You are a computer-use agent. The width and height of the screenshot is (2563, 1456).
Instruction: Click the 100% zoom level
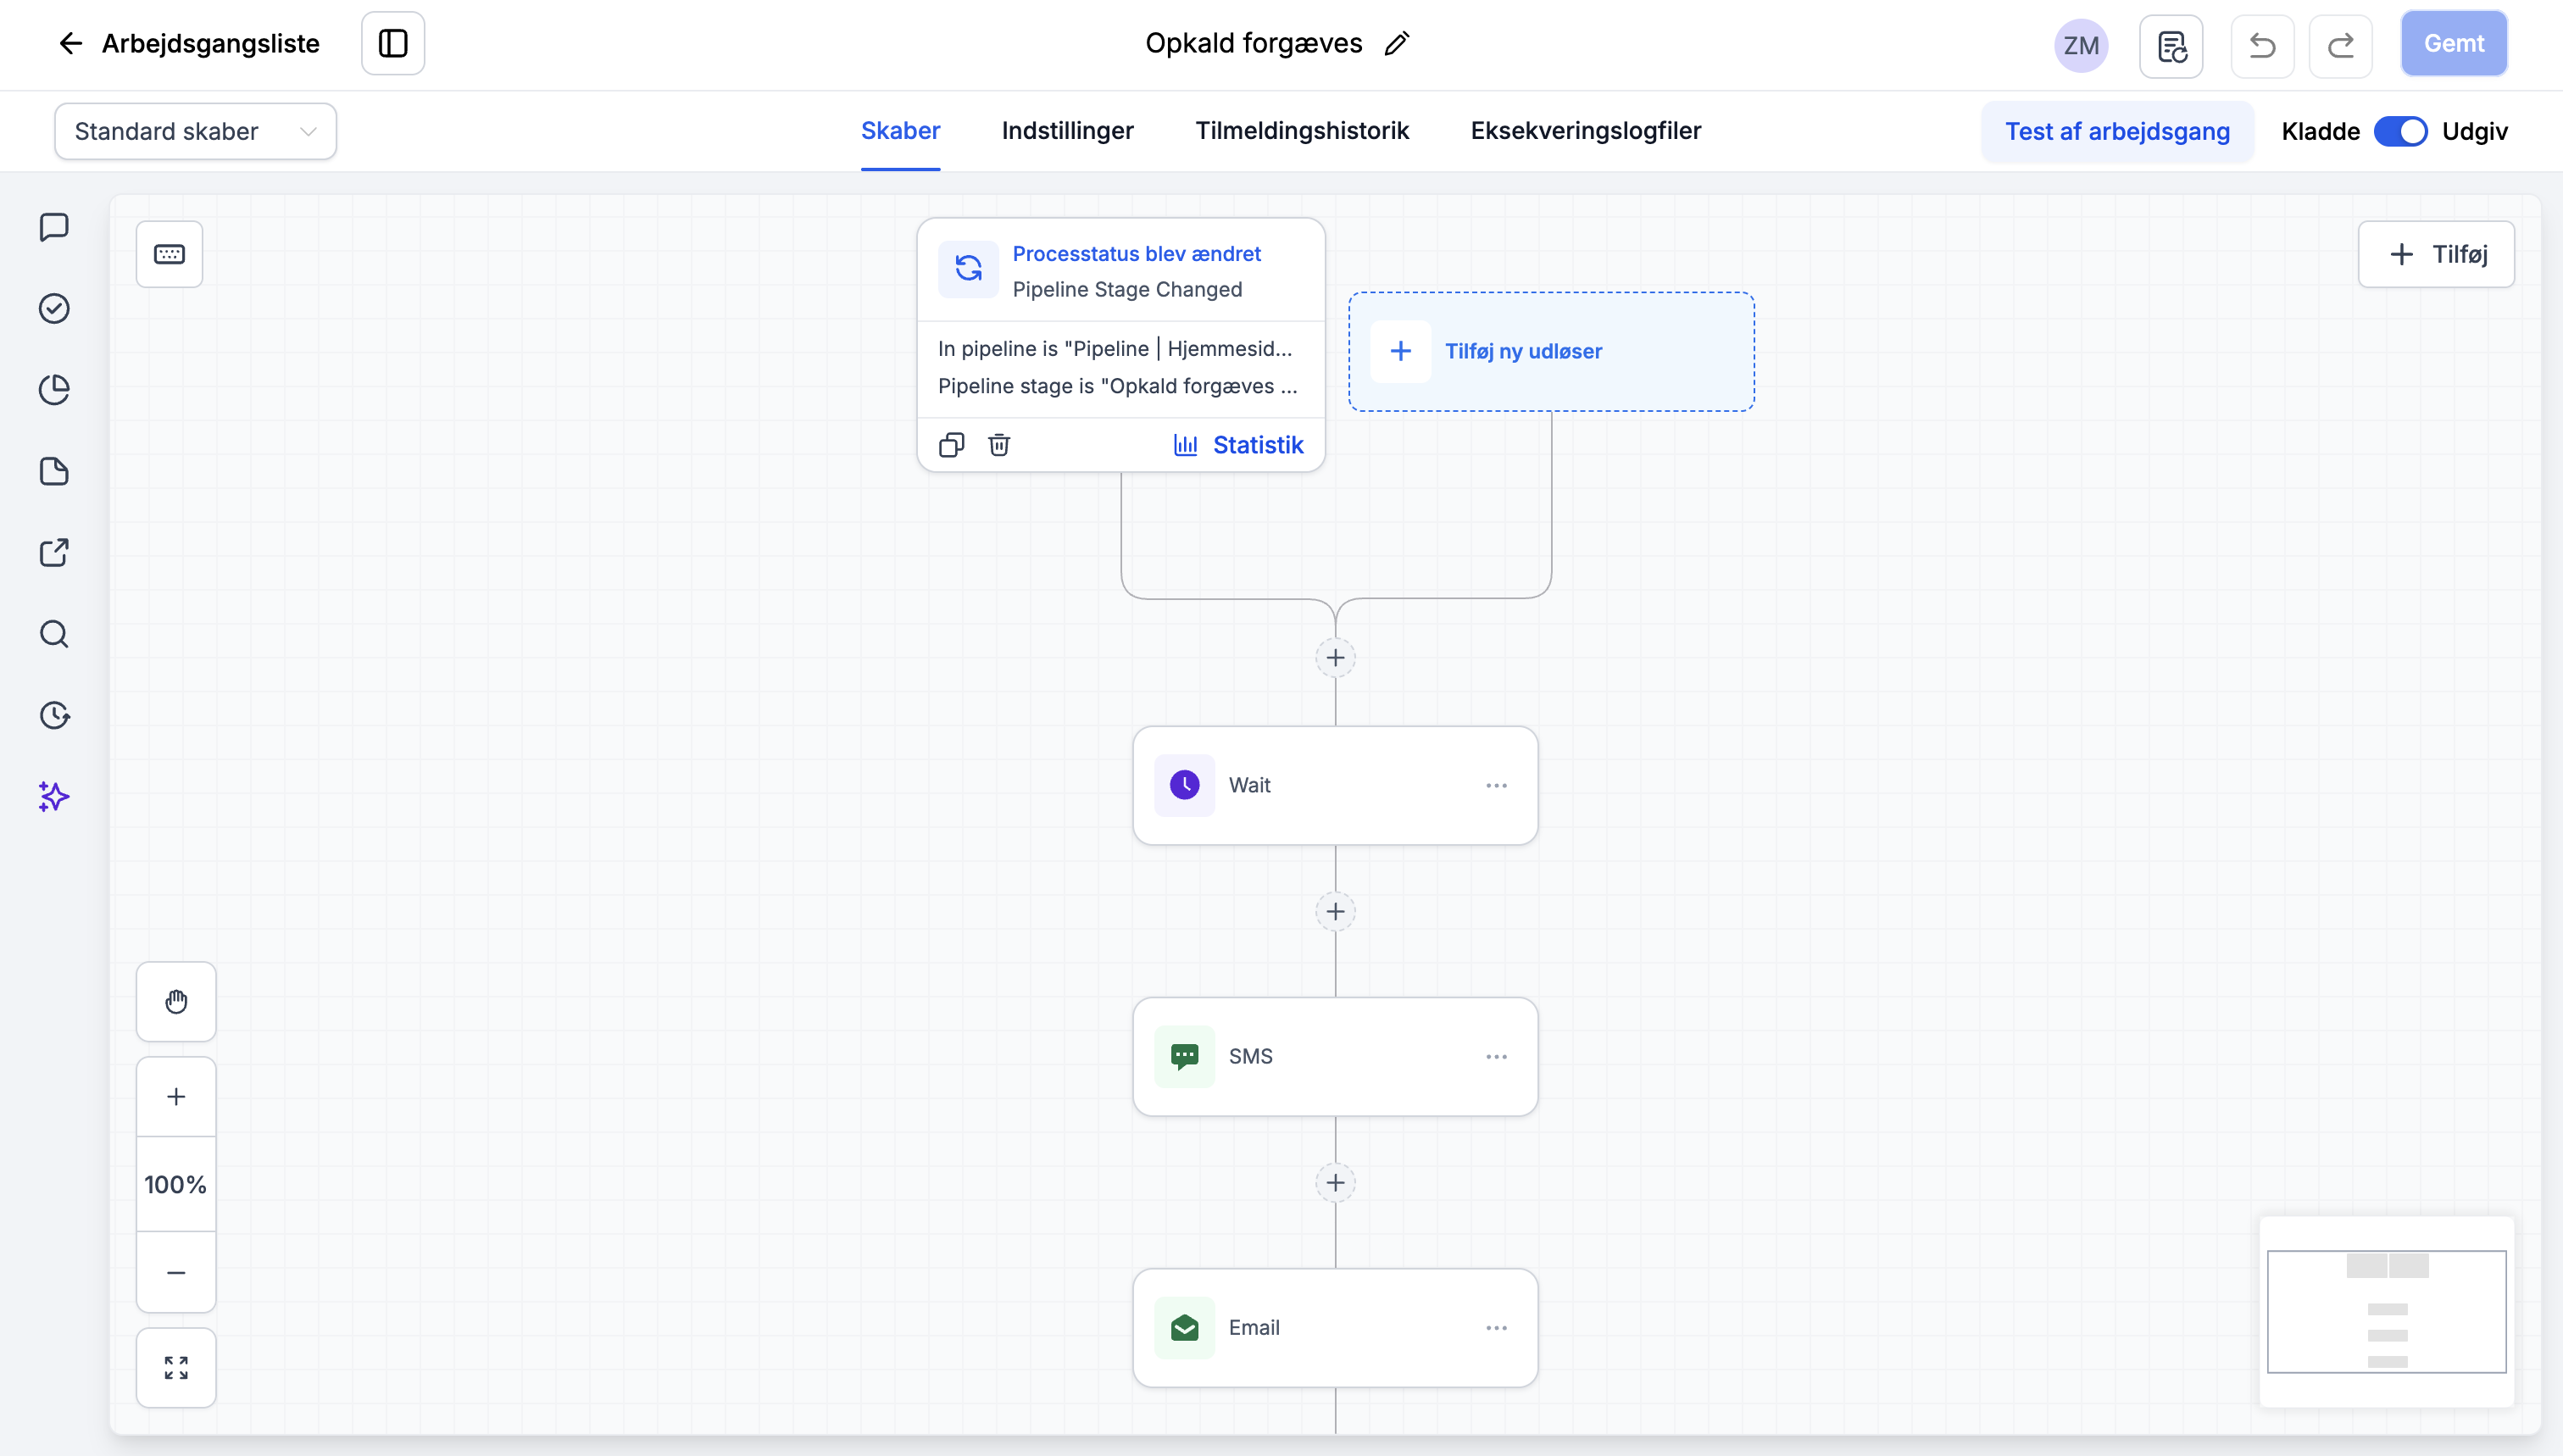tap(176, 1184)
